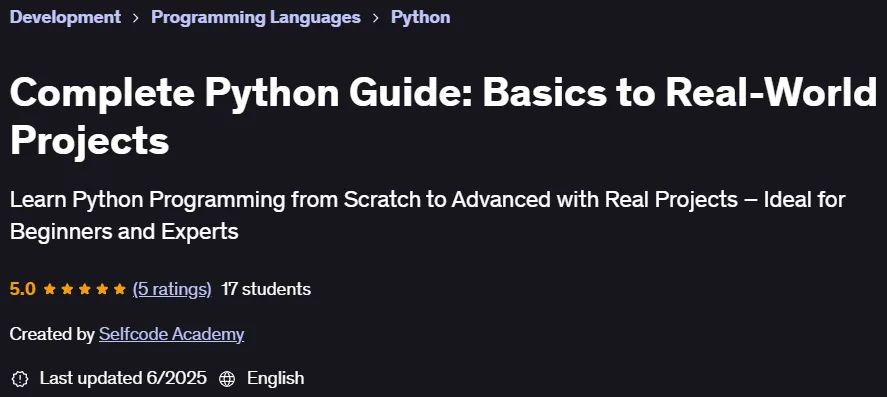Image resolution: width=887 pixels, height=397 pixels.
Task: Click the third rating star
Action: (x=84, y=290)
